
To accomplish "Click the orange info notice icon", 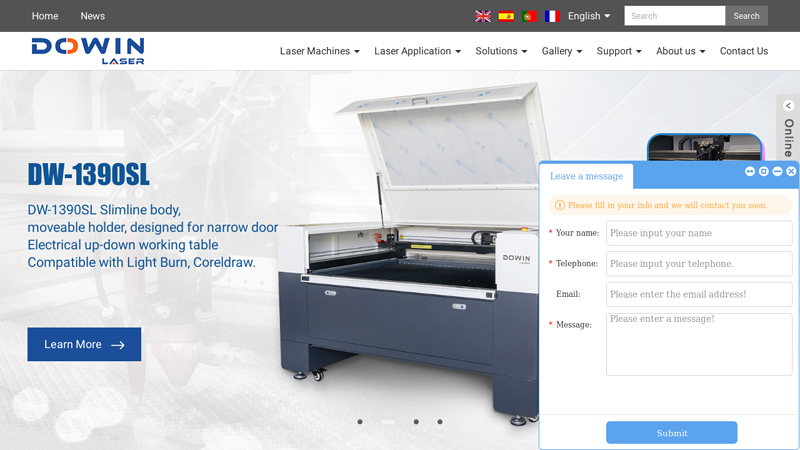I will point(560,205).
